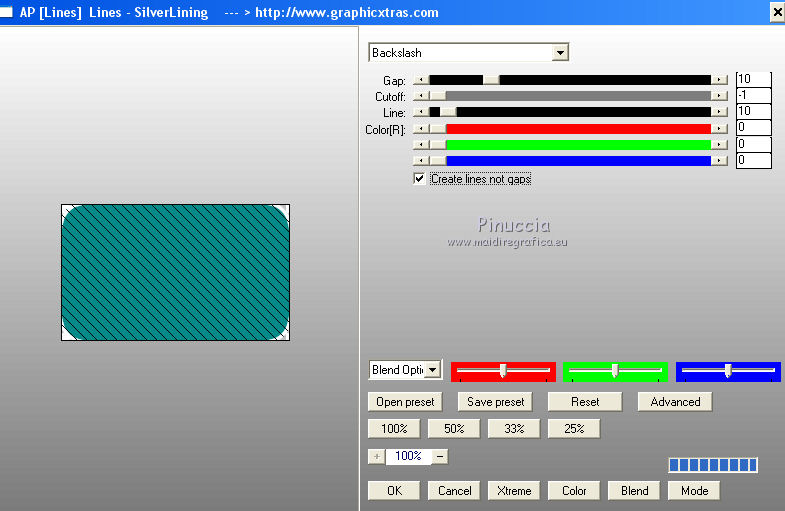
Task: Click the Mode button
Action: [694, 491]
